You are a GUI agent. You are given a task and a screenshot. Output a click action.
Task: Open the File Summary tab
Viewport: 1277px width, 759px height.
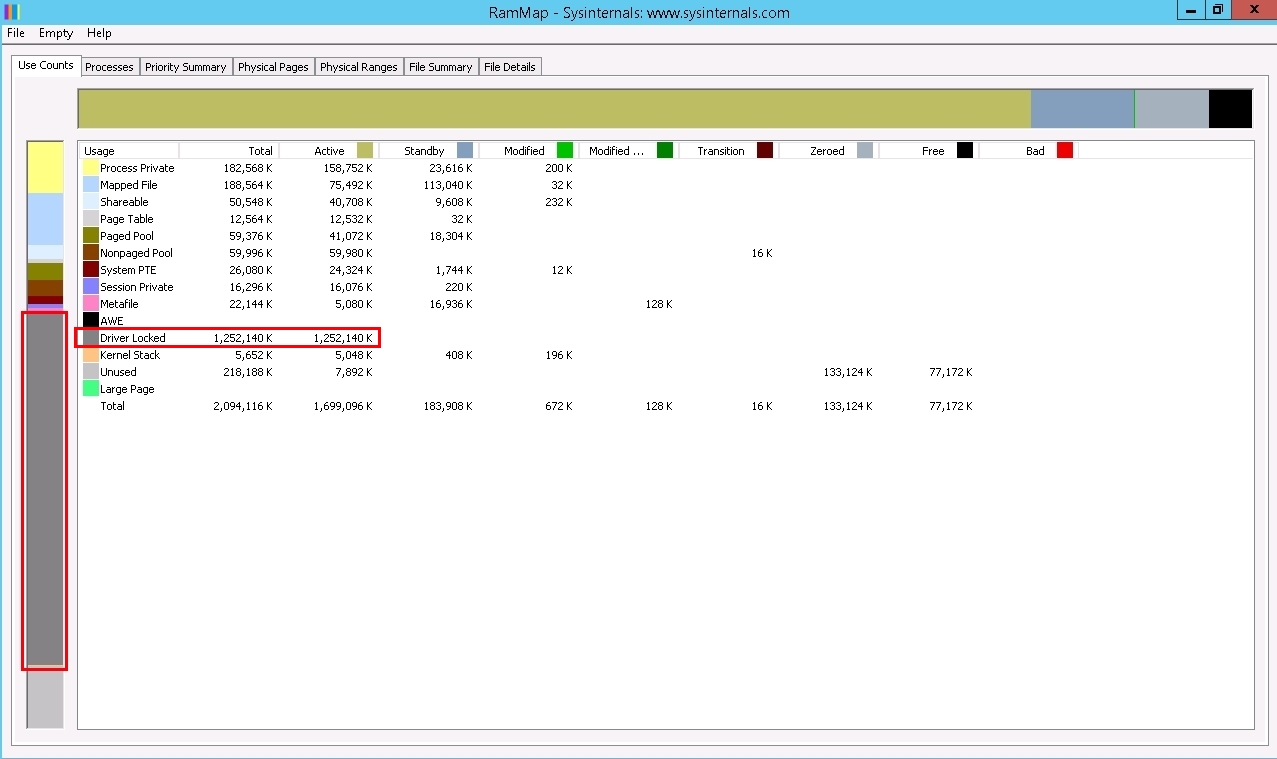pyautogui.click(x=440, y=67)
